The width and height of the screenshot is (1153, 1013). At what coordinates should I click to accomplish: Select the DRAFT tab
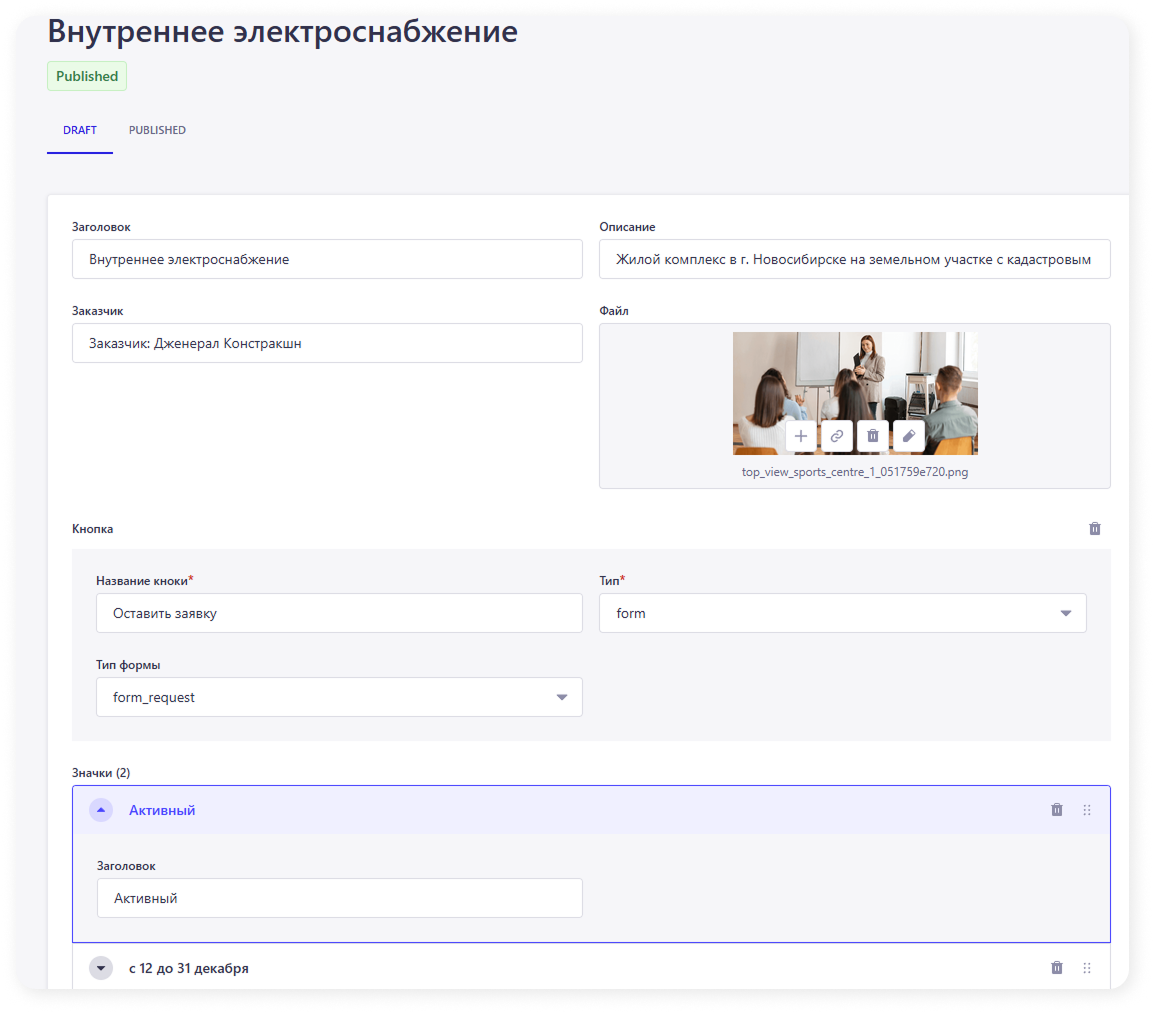[79, 130]
